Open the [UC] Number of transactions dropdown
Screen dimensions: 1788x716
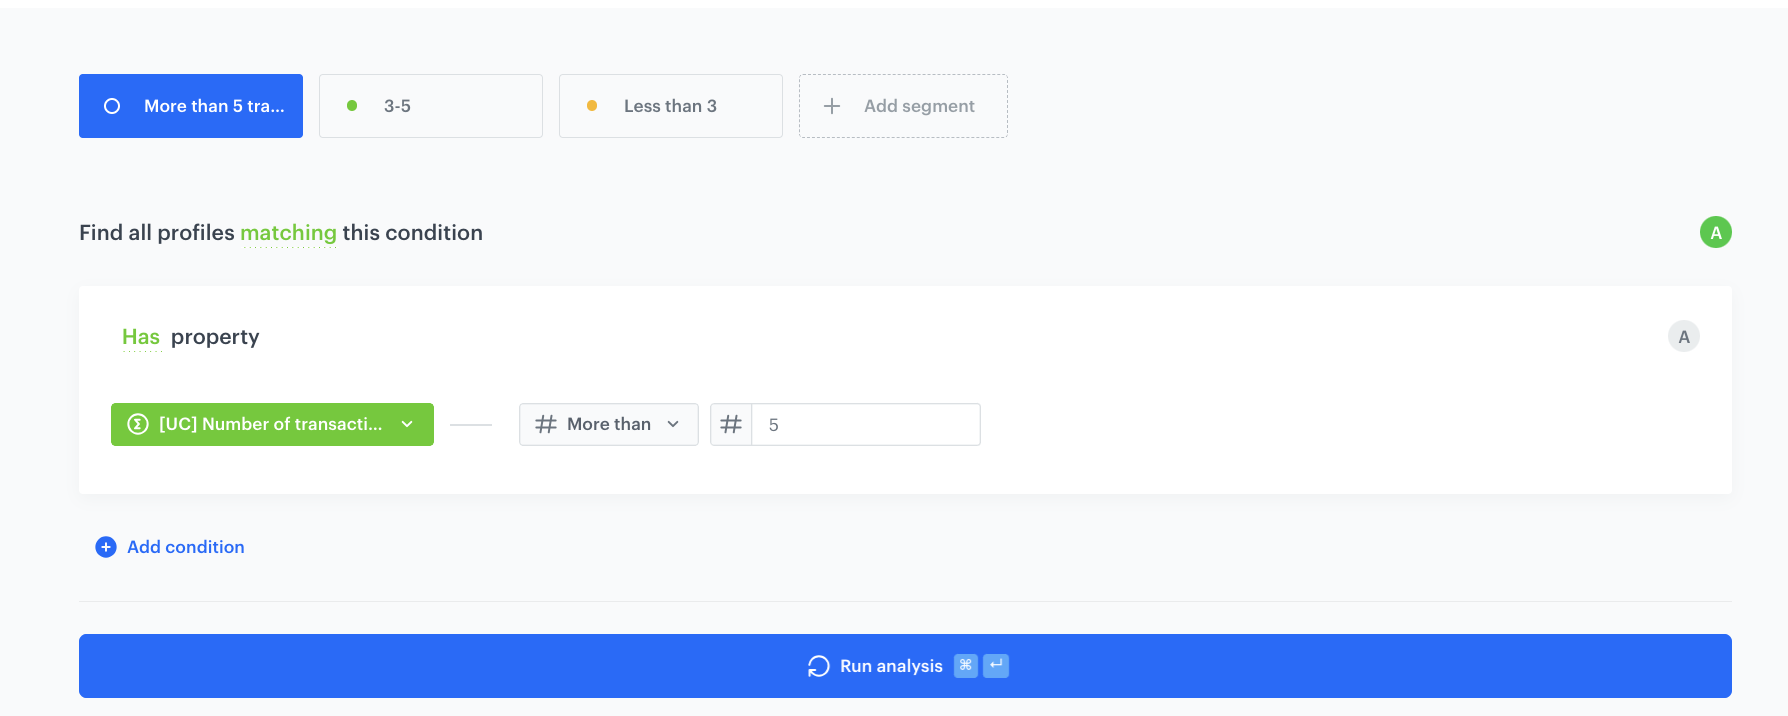(x=270, y=425)
